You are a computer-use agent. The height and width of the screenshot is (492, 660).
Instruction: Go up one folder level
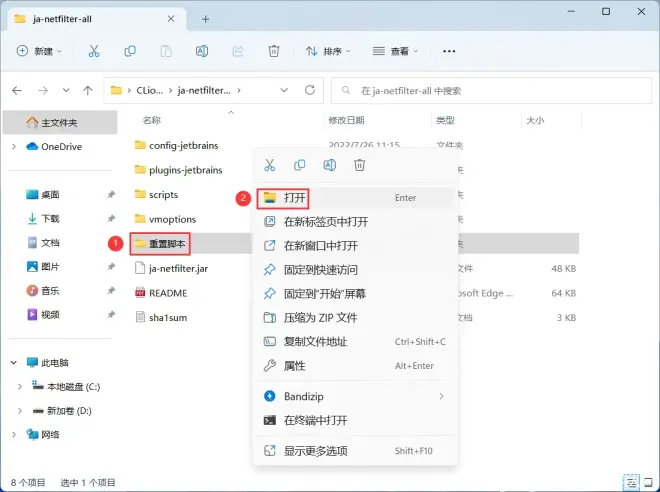coord(88,90)
